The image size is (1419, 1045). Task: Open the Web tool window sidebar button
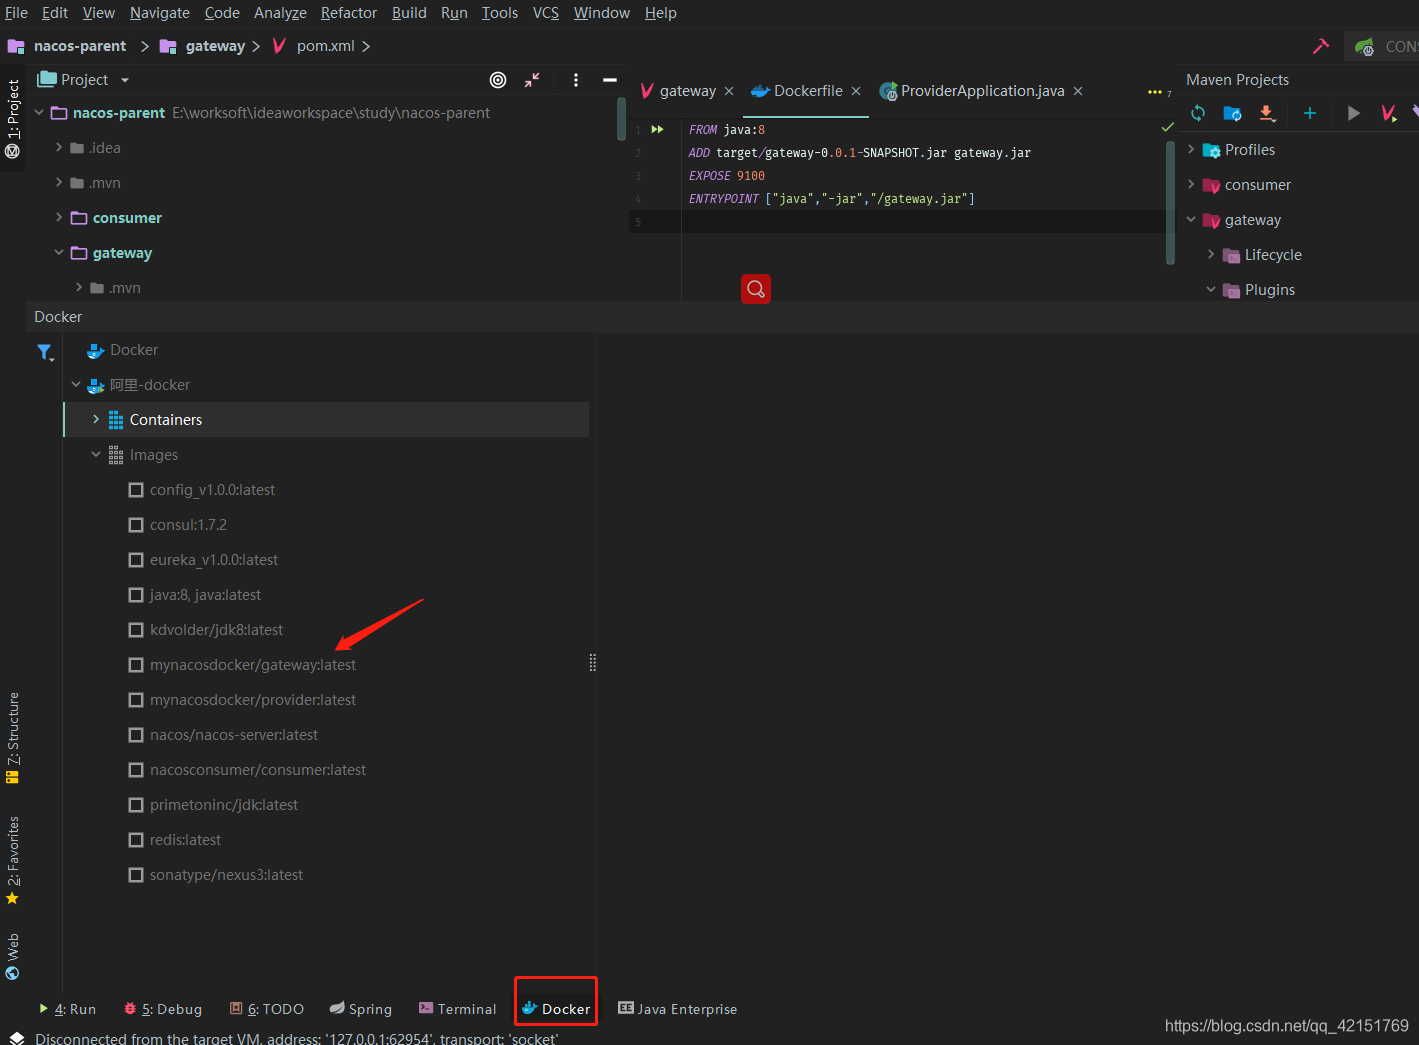[13, 957]
